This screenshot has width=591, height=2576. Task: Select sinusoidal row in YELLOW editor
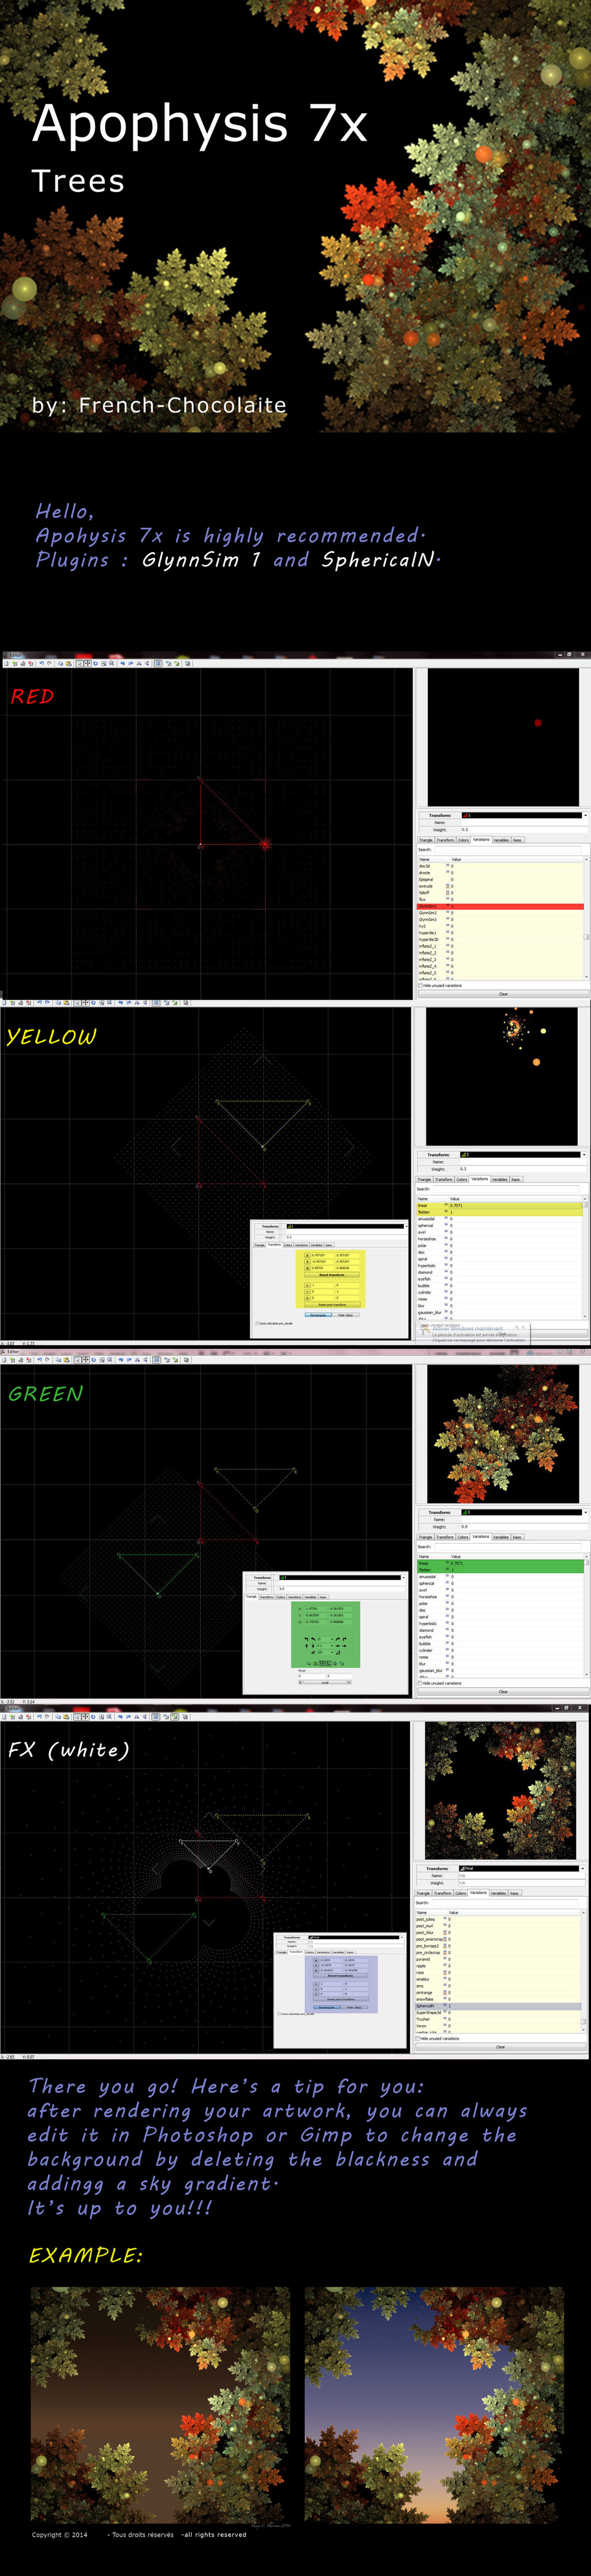(x=499, y=1219)
